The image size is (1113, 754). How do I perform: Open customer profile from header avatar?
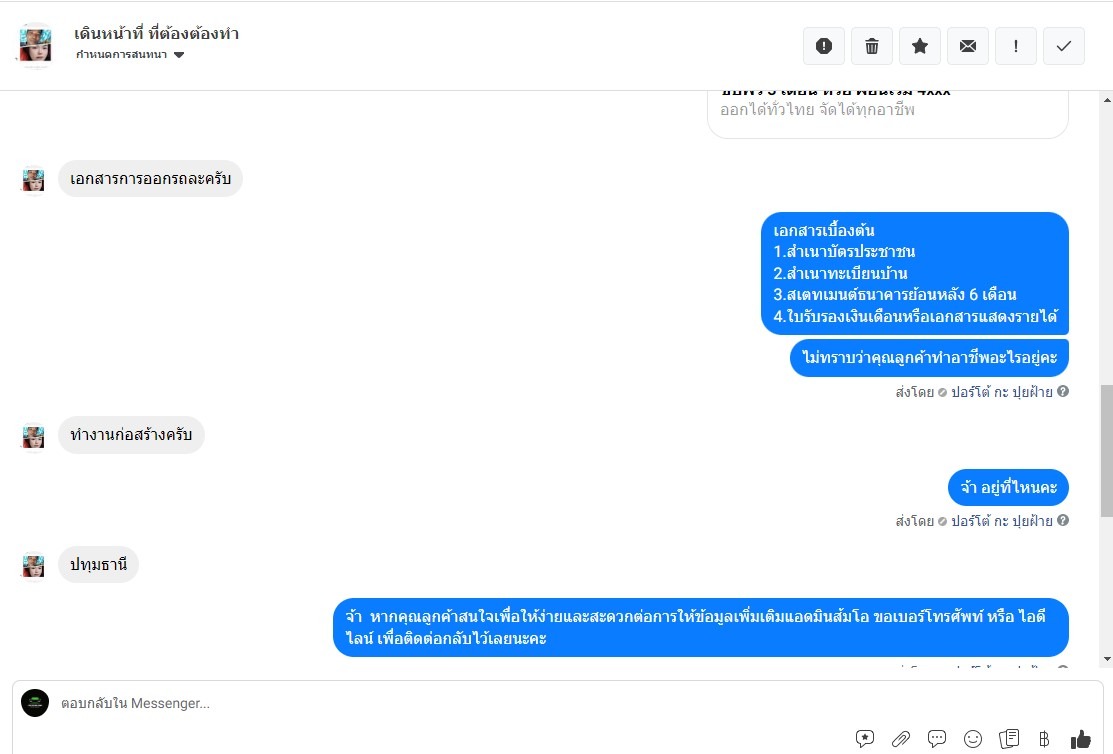click(x=35, y=45)
